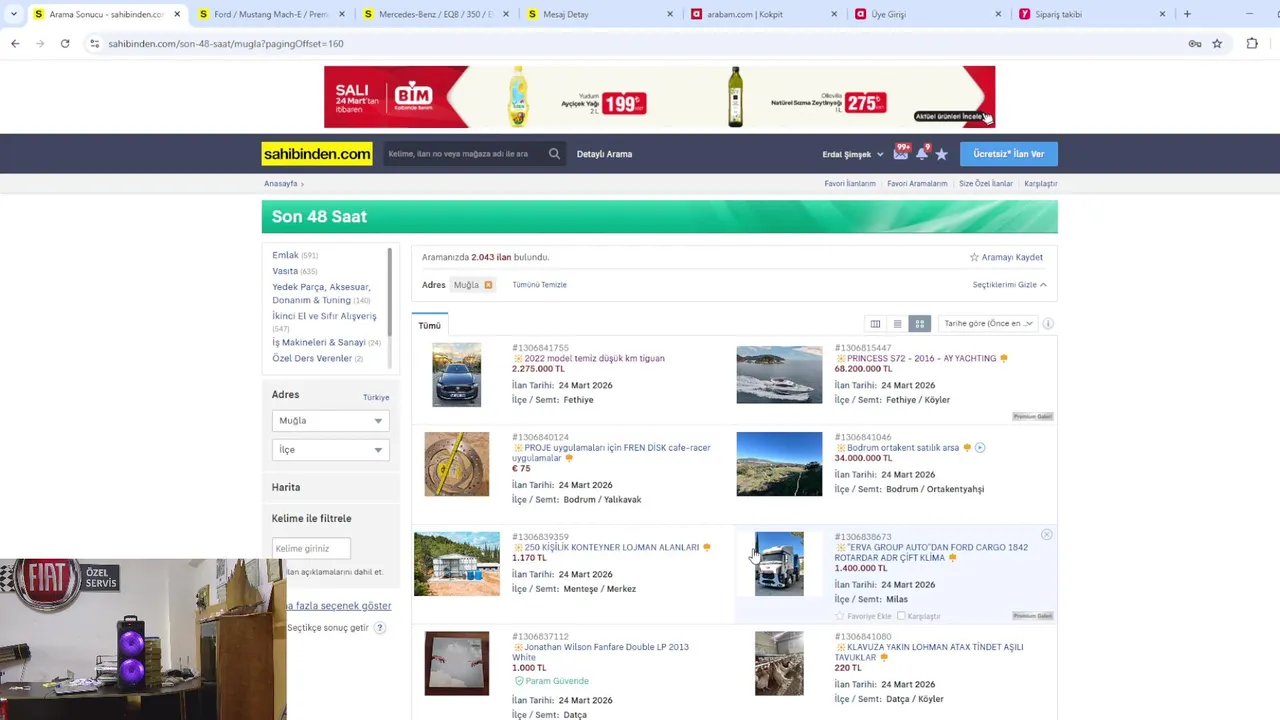Tick the Karşılaştır checkbox on Ford Cargo listing
1280x720 pixels.
pos(902,616)
